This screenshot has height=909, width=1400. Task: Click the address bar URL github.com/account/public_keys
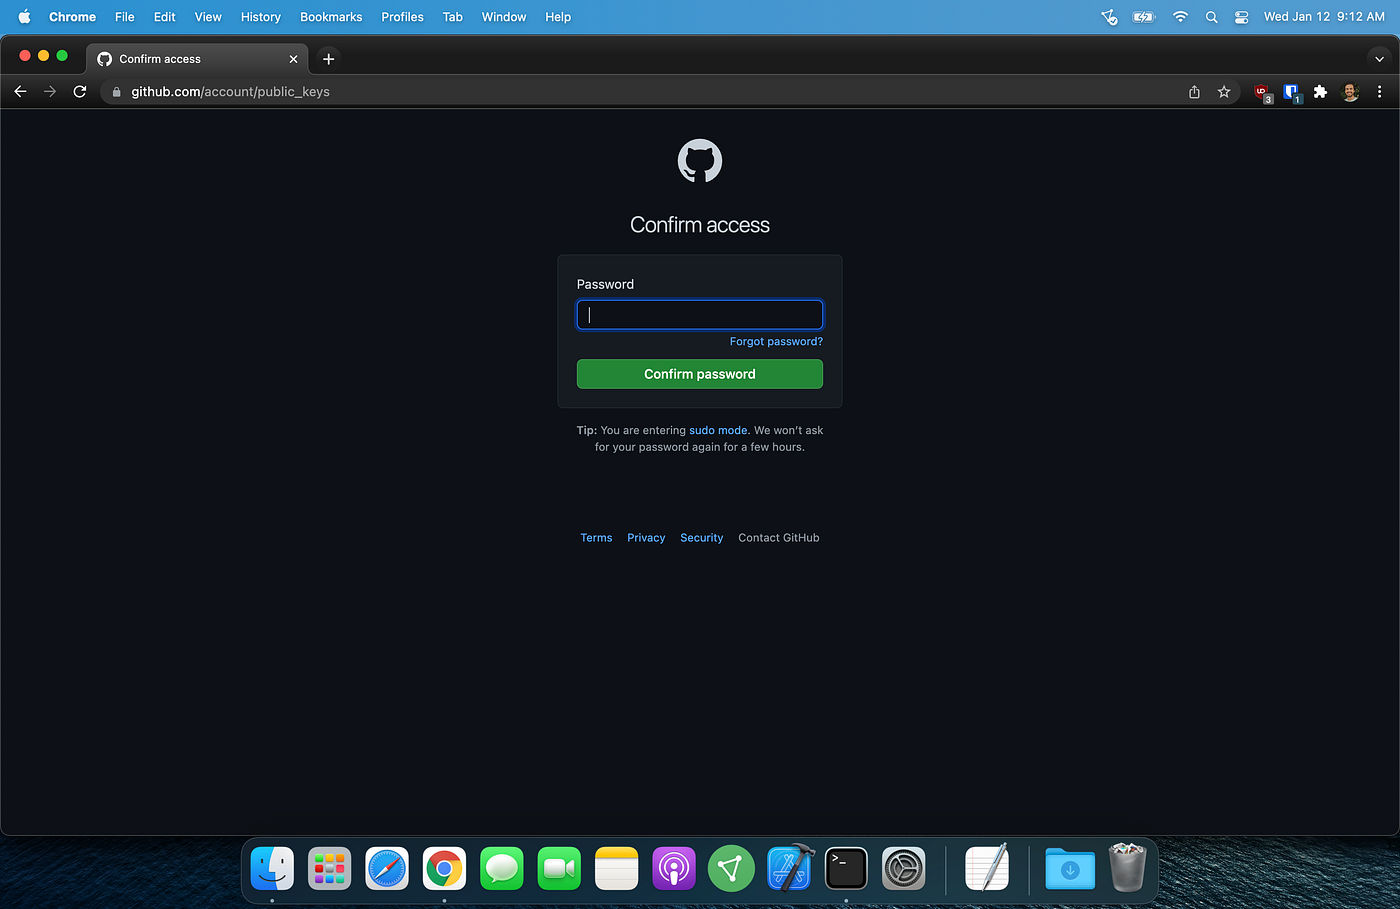(230, 92)
